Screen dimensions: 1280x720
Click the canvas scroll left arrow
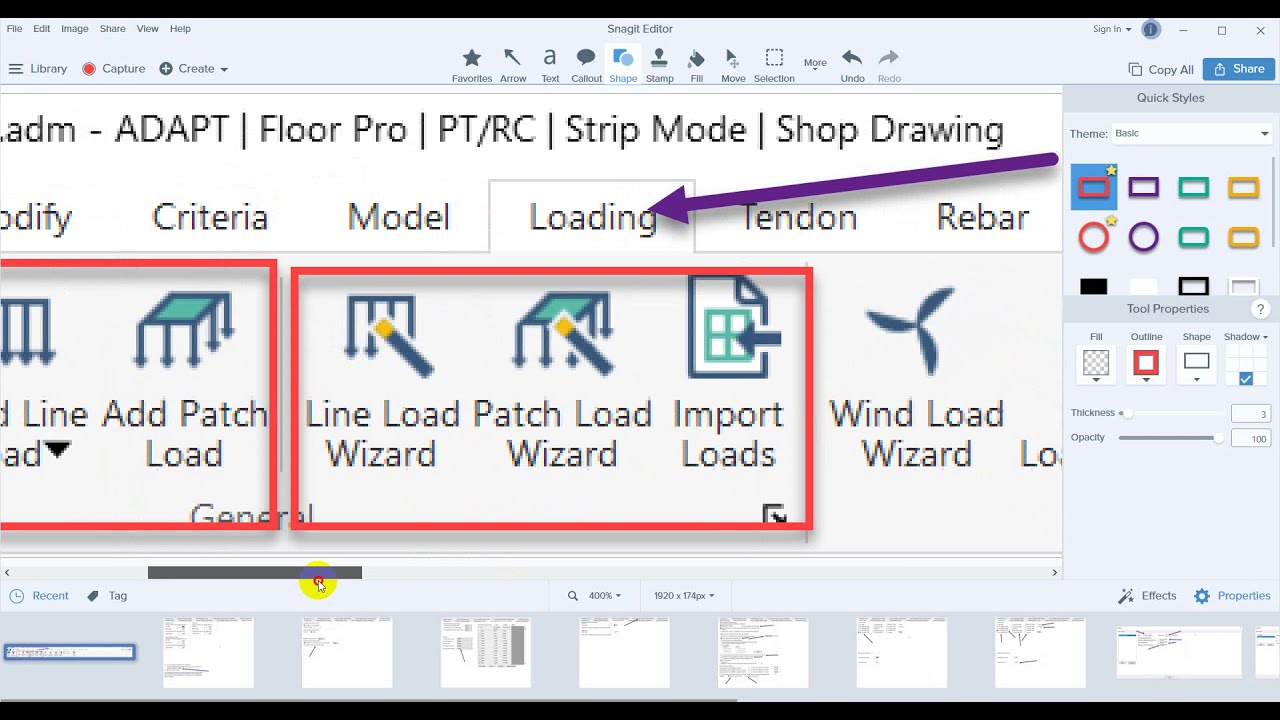7,572
